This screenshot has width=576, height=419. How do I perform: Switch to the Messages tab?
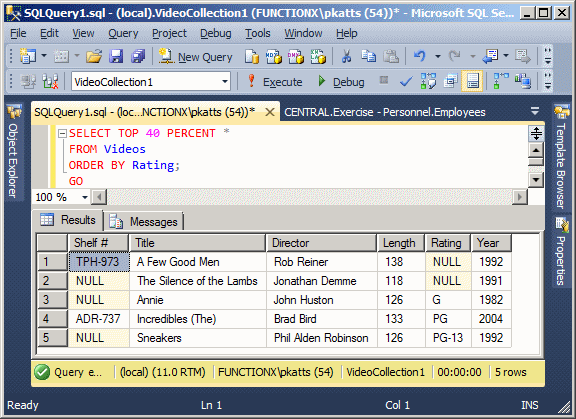[x=144, y=221]
